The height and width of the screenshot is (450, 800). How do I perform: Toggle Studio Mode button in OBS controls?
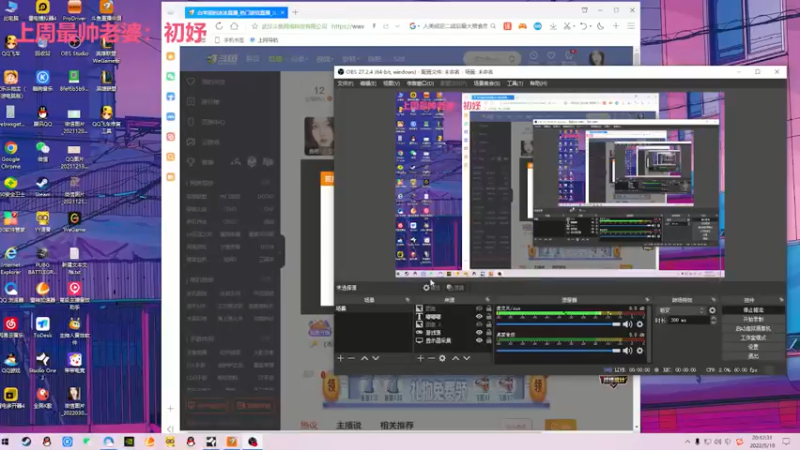click(x=753, y=338)
